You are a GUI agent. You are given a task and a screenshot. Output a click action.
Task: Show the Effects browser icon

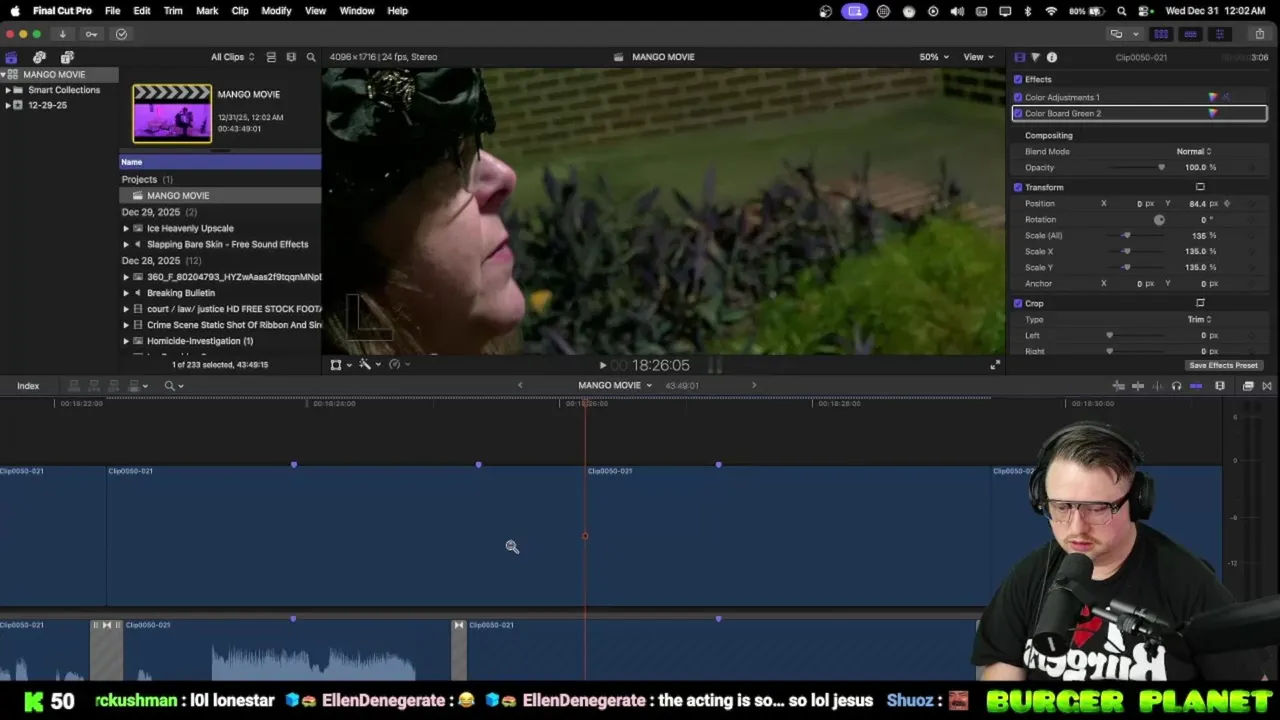tap(1248, 386)
